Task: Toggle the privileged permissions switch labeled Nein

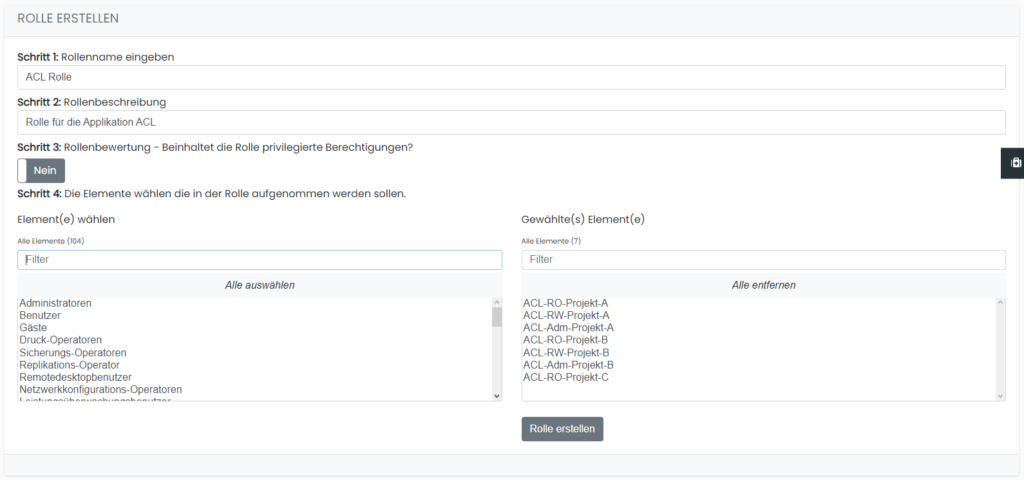Action: [41, 170]
